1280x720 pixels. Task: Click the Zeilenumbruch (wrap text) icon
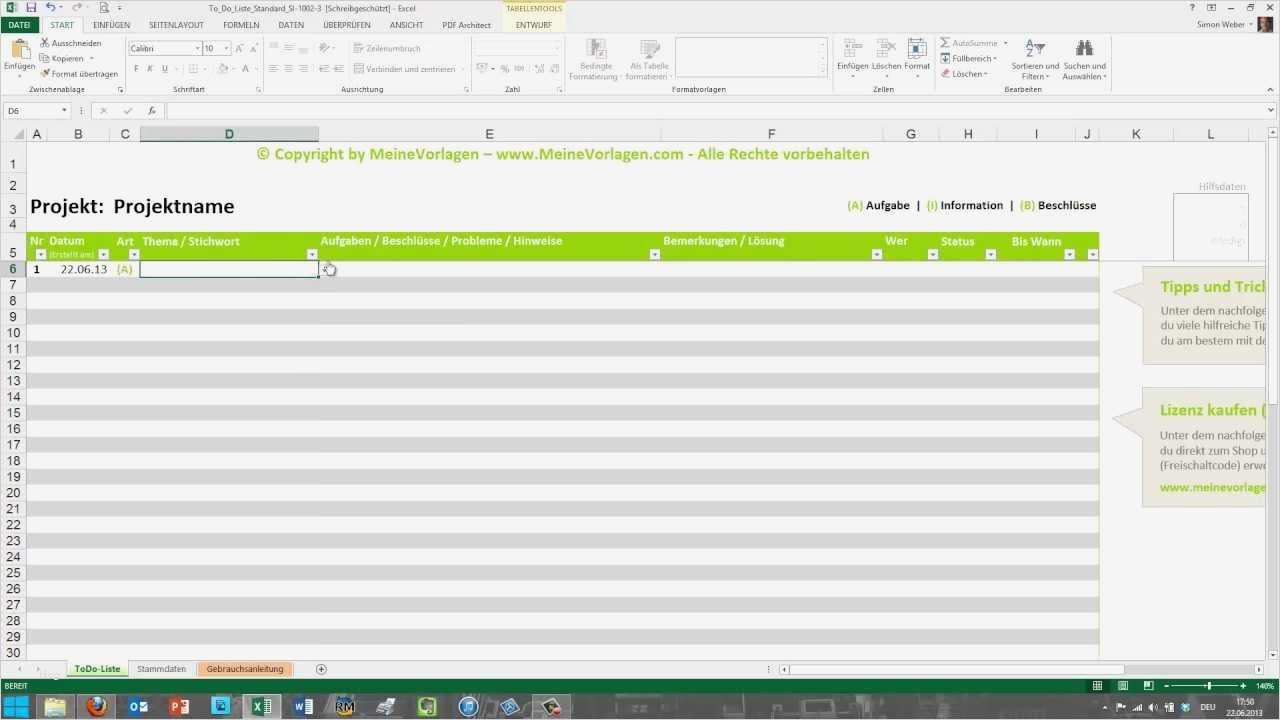355,48
